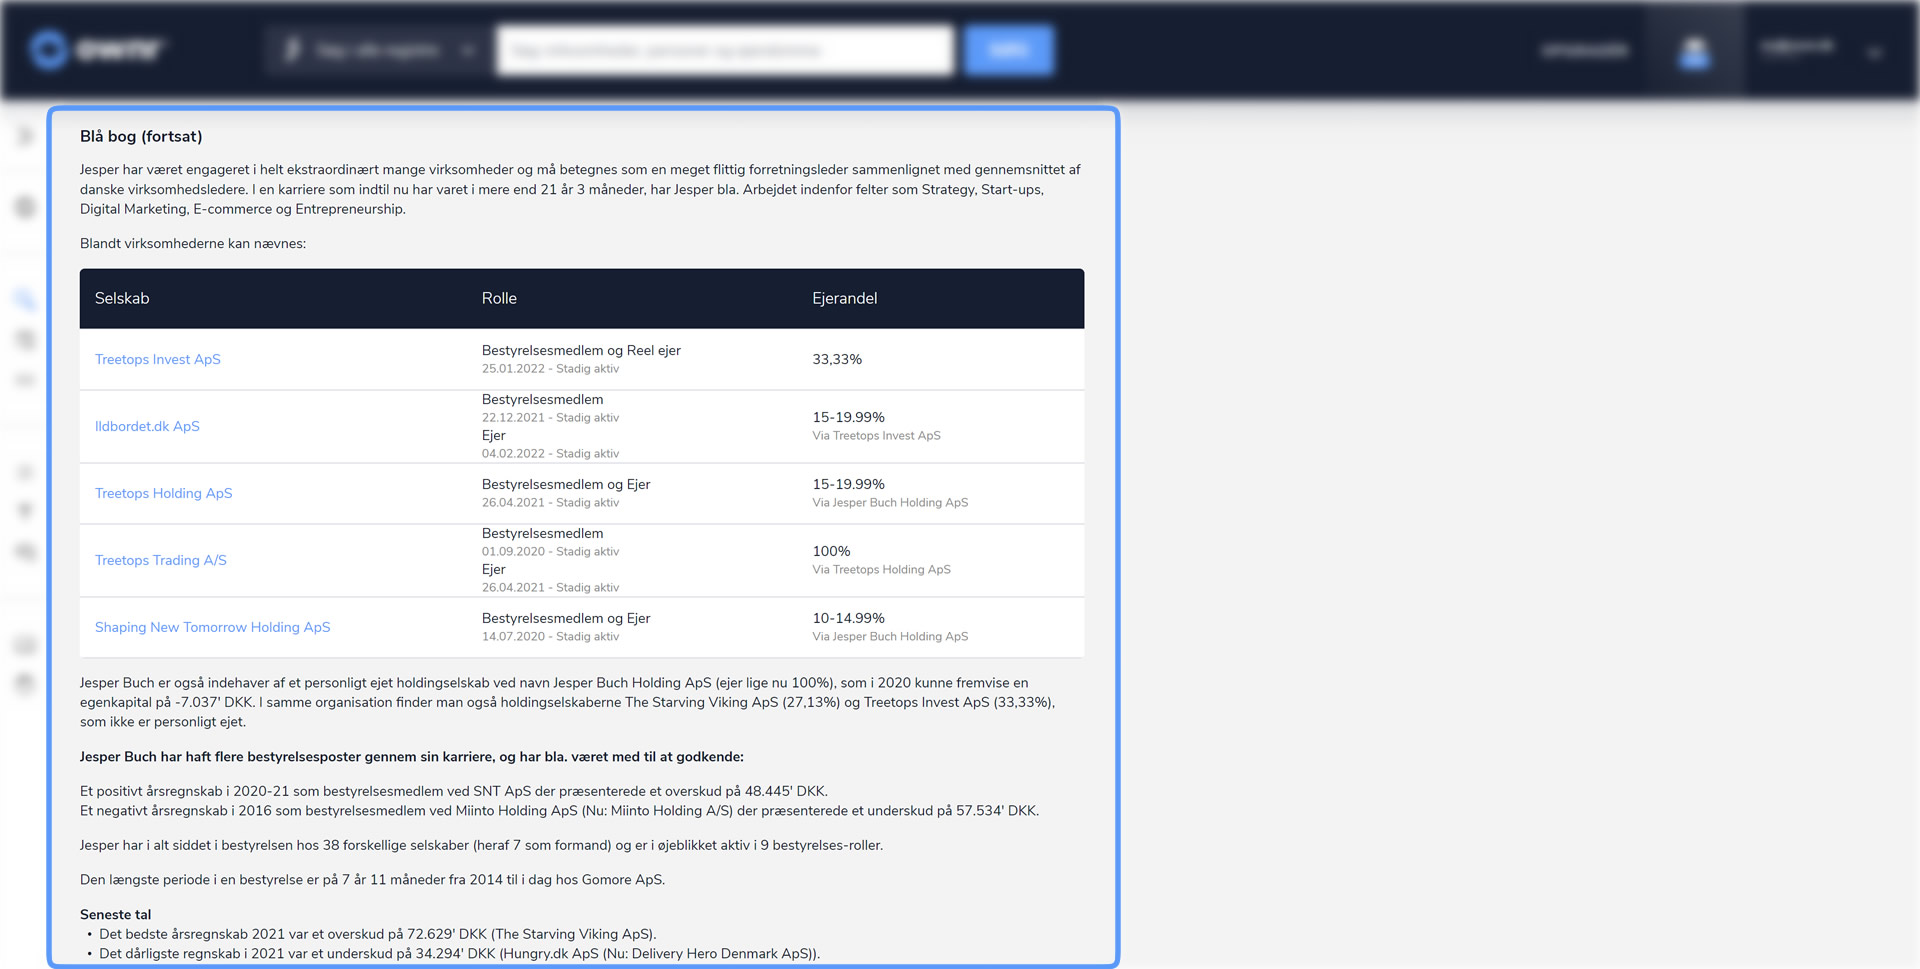This screenshot has height=969, width=1920.
Task: Click the Ejerandel column header
Action: tap(845, 298)
